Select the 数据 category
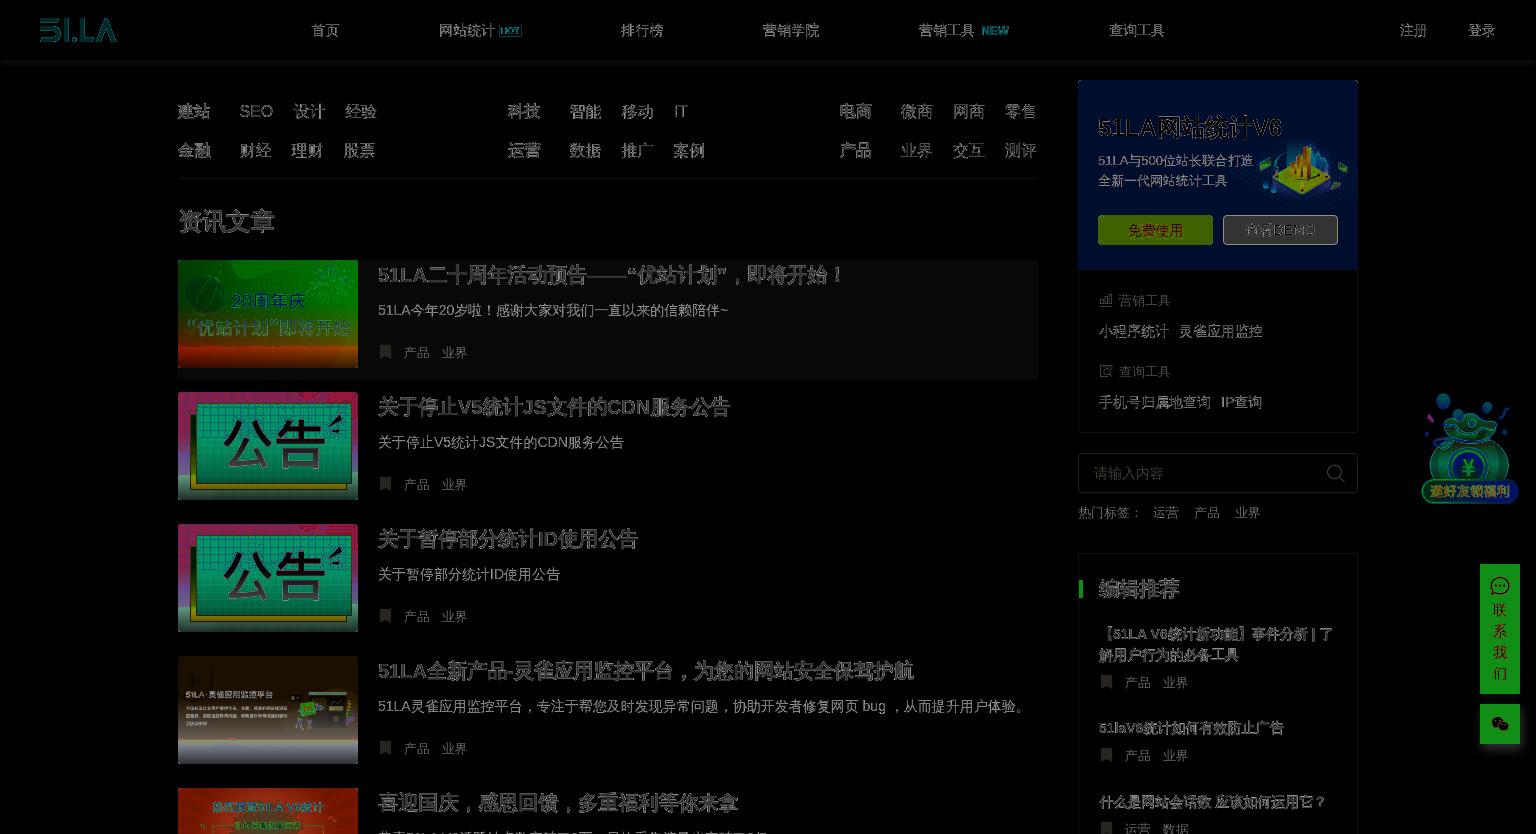Image resolution: width=1536 pixels, height=834 pixels. (x=585, y=150)
